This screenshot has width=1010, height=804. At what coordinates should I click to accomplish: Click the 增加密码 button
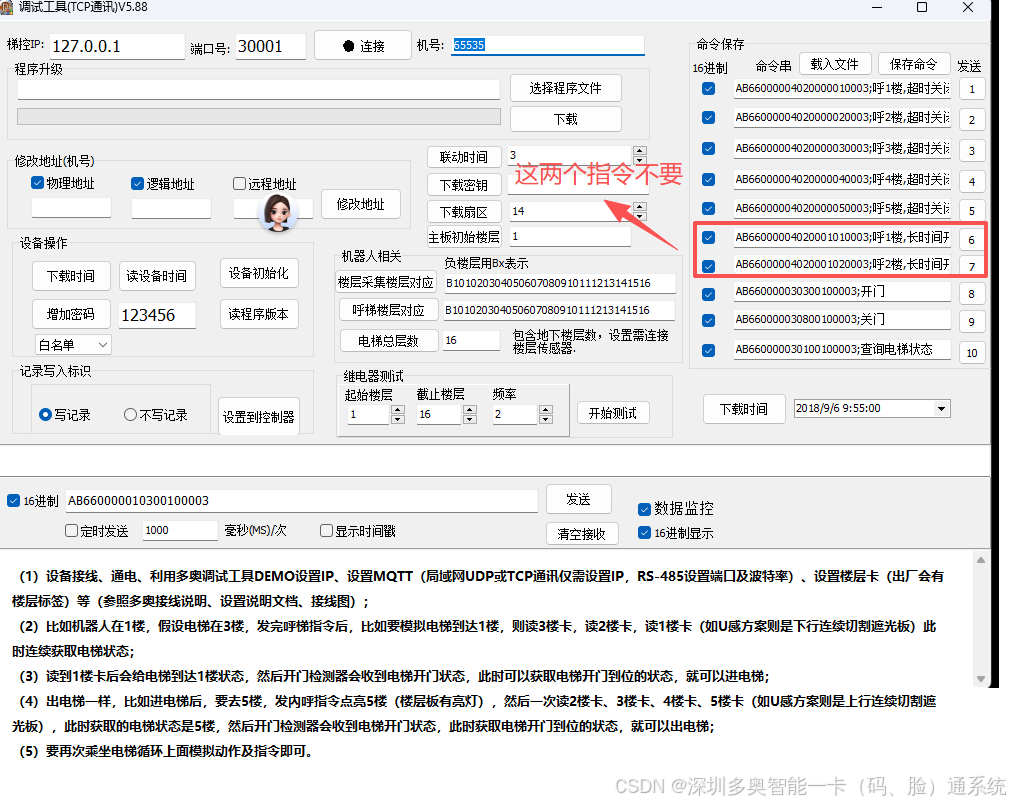pyautogui.click(x=71, y=314)
